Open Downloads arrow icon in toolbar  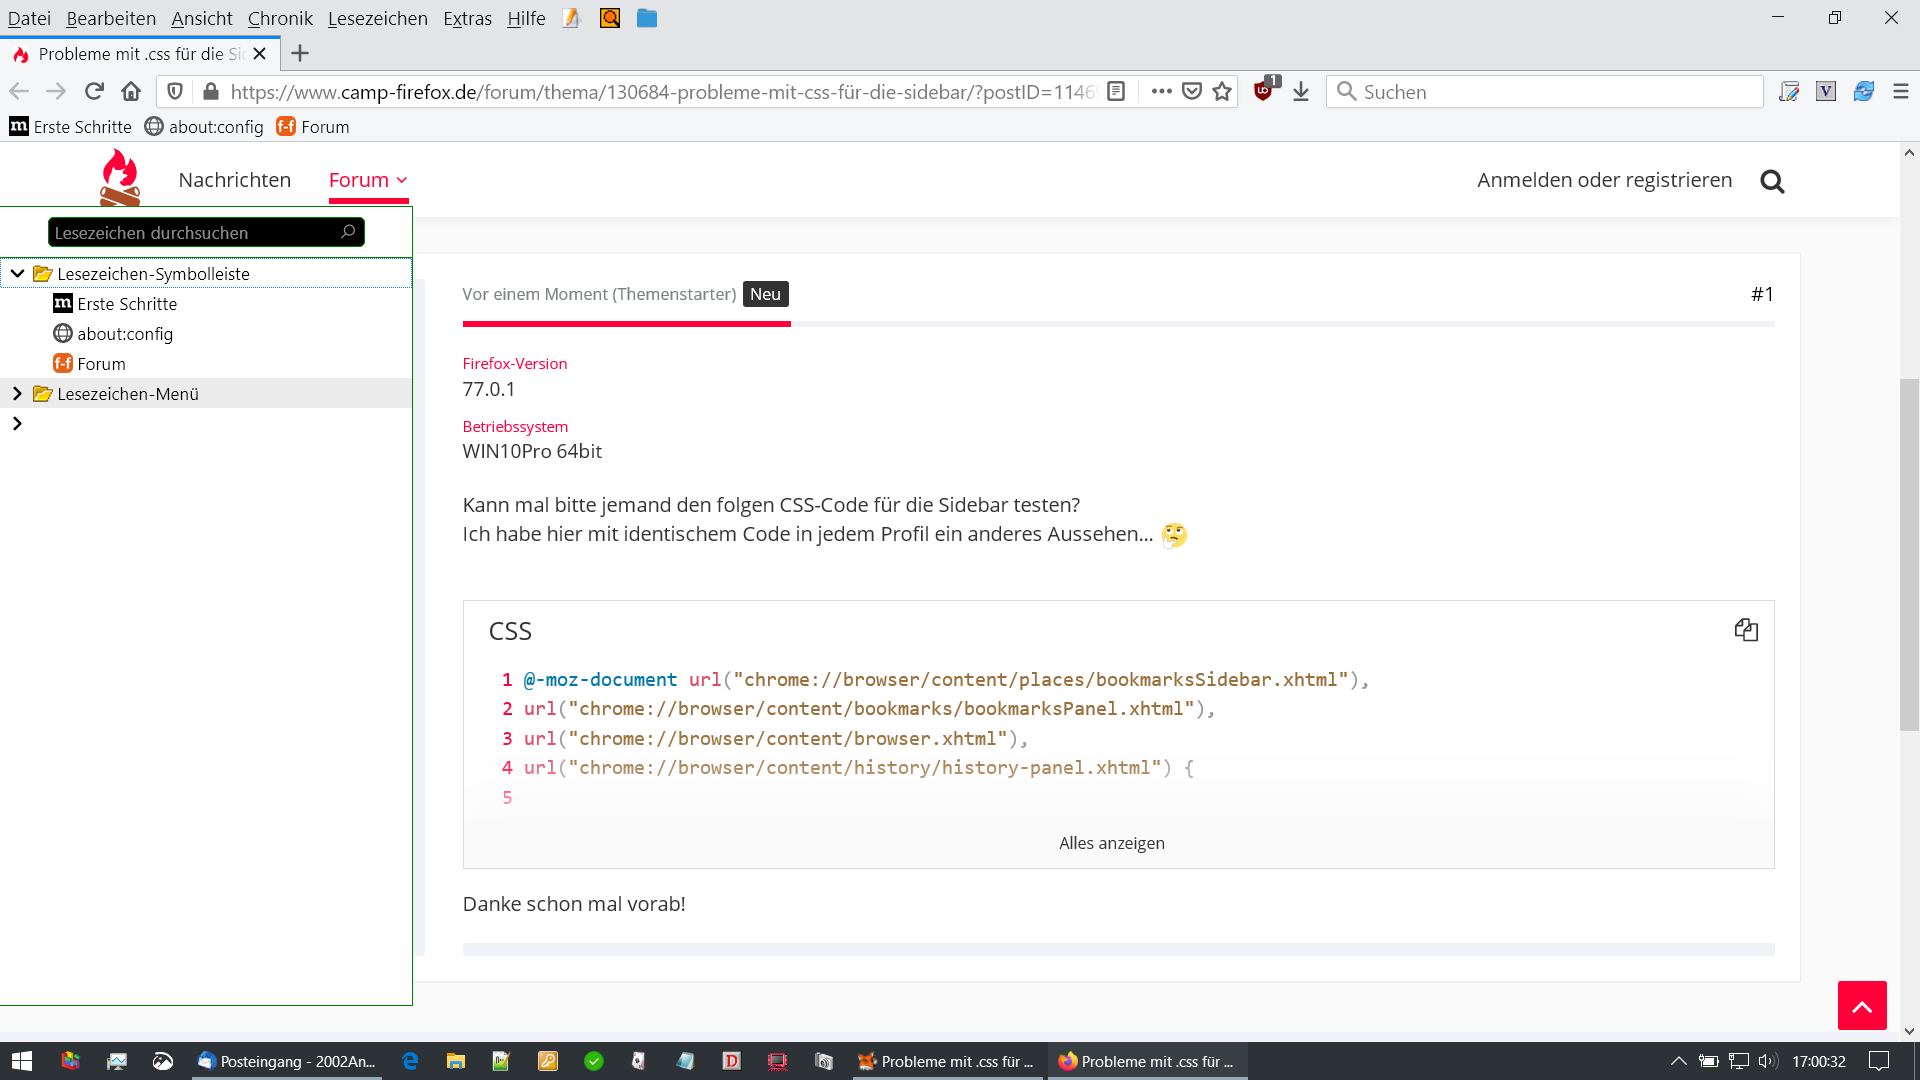tap(1301, 92)
